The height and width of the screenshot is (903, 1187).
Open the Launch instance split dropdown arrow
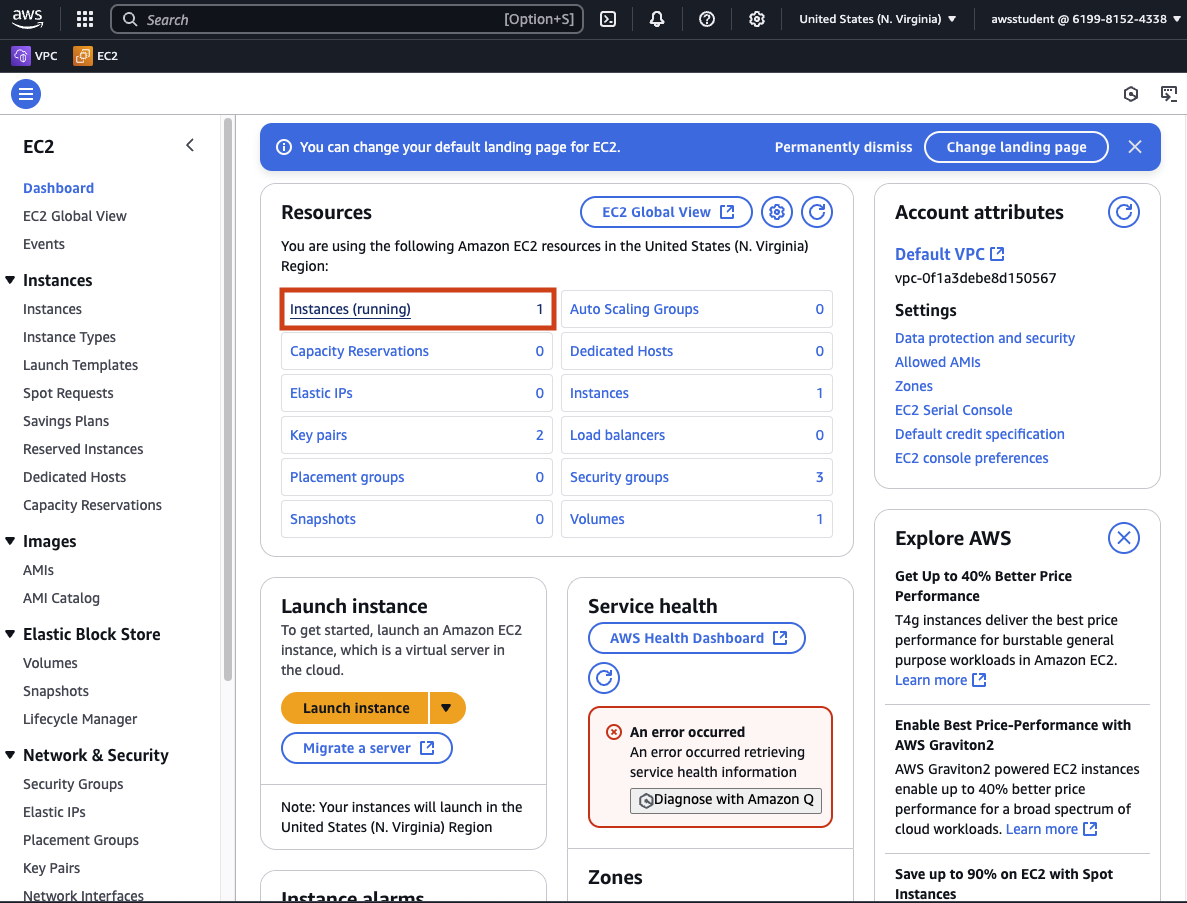tap(447, 708)
